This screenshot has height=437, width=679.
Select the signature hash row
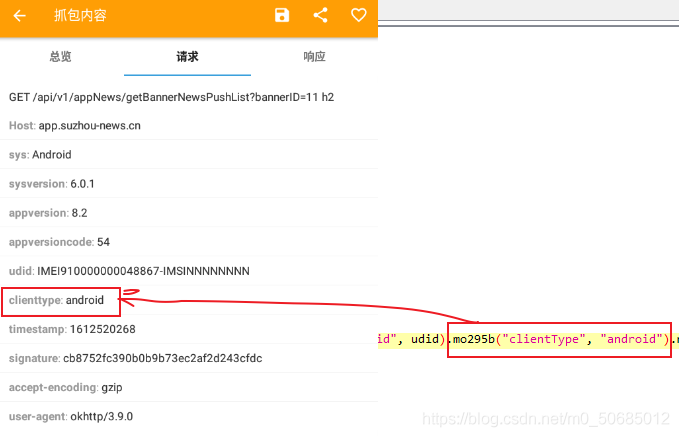point(189,358)
